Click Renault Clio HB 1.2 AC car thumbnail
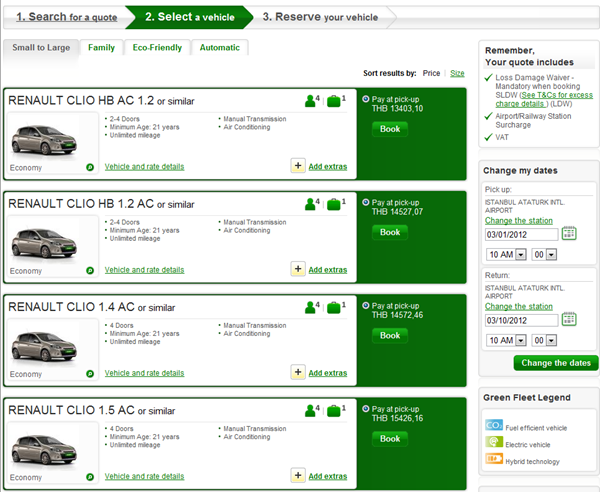The width and height of the screenshot is (600, 492). coord(44,243)
